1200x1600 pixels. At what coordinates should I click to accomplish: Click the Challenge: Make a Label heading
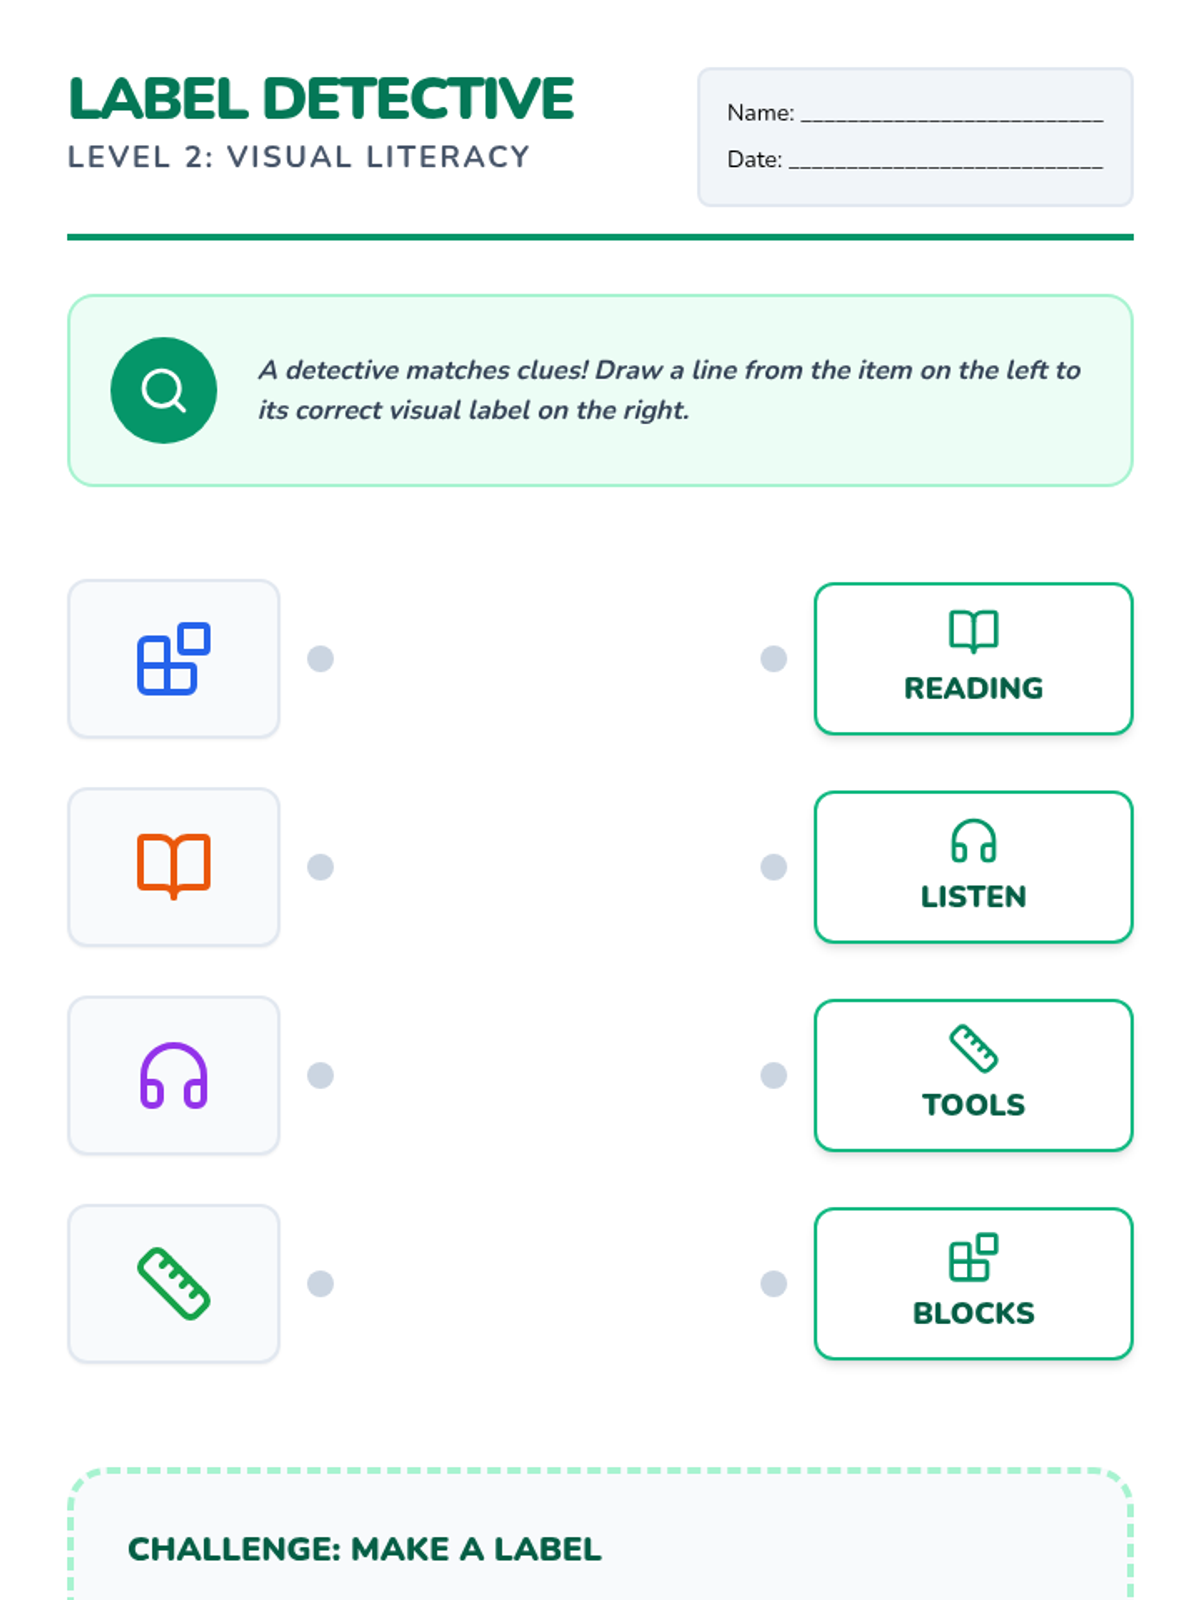(x=364, y=1549)
